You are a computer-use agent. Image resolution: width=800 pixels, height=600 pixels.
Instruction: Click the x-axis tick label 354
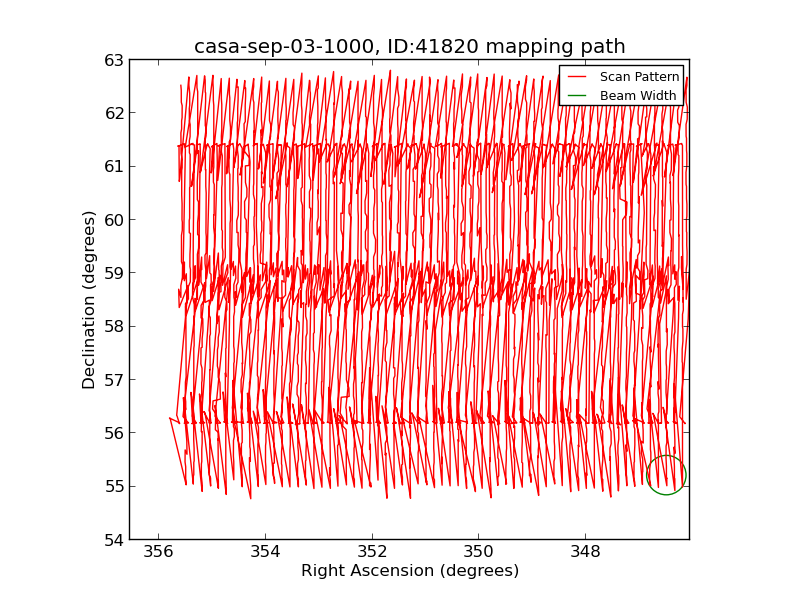265,552
